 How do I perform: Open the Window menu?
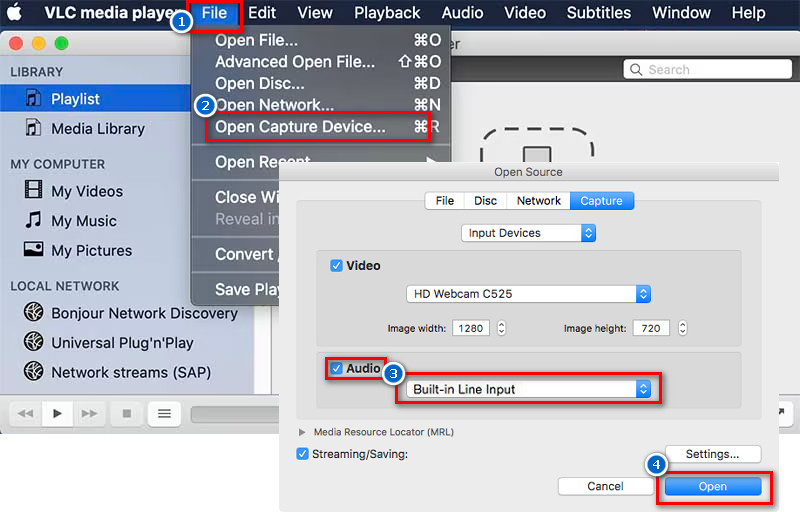tap(681, 13)
